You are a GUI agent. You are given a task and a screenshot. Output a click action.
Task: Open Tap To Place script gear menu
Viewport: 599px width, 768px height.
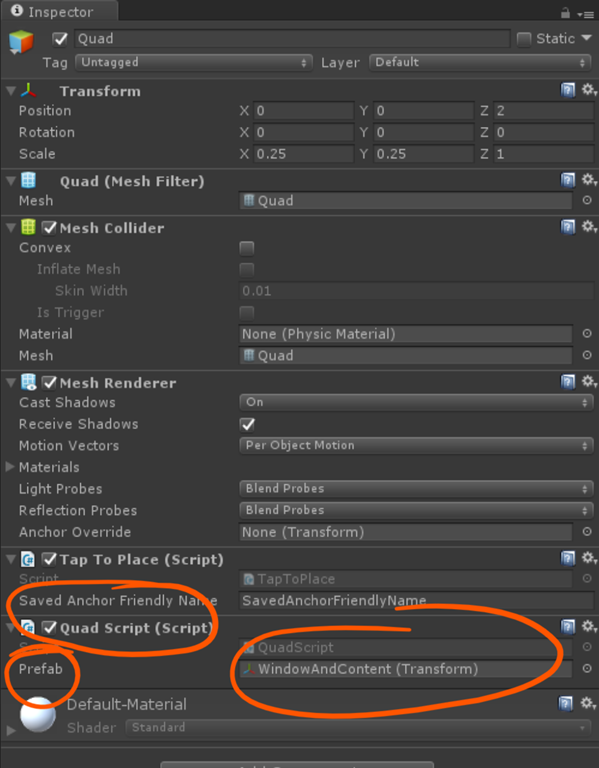(x=588, y=558)
